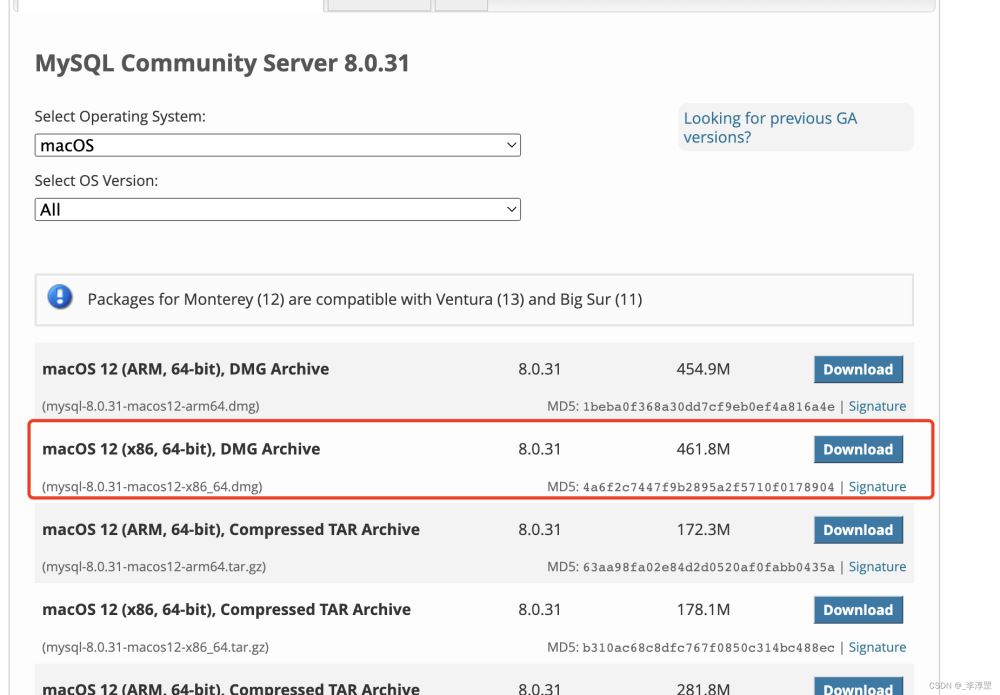
Task: View Signature for arm64.tar.gz package
Action: (x=877, y=567)
